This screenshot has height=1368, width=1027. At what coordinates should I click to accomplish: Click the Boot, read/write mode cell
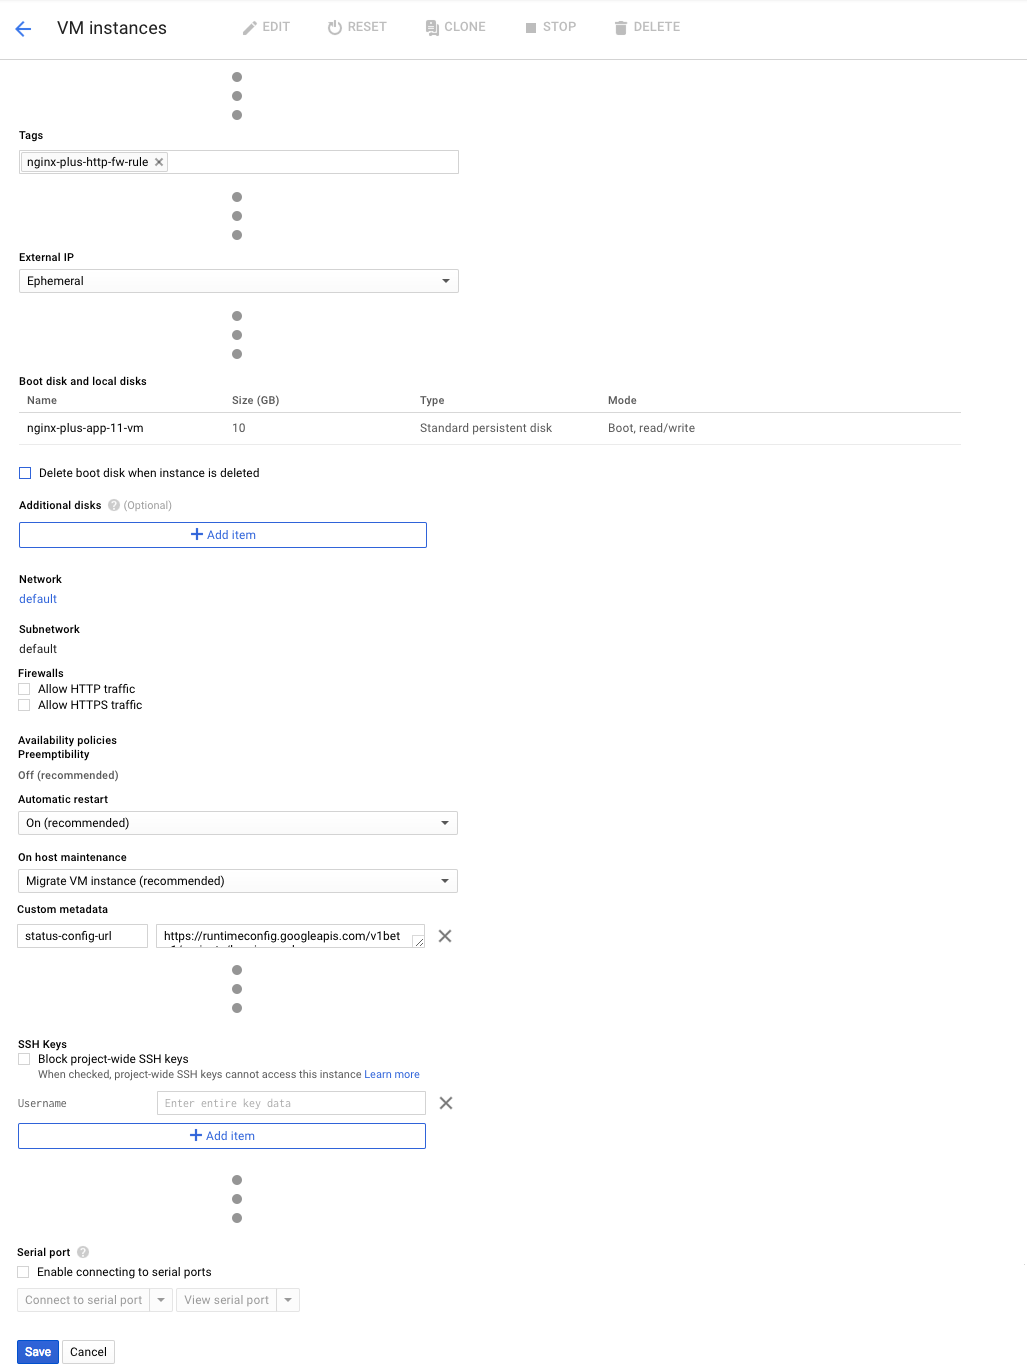(651, 428)
